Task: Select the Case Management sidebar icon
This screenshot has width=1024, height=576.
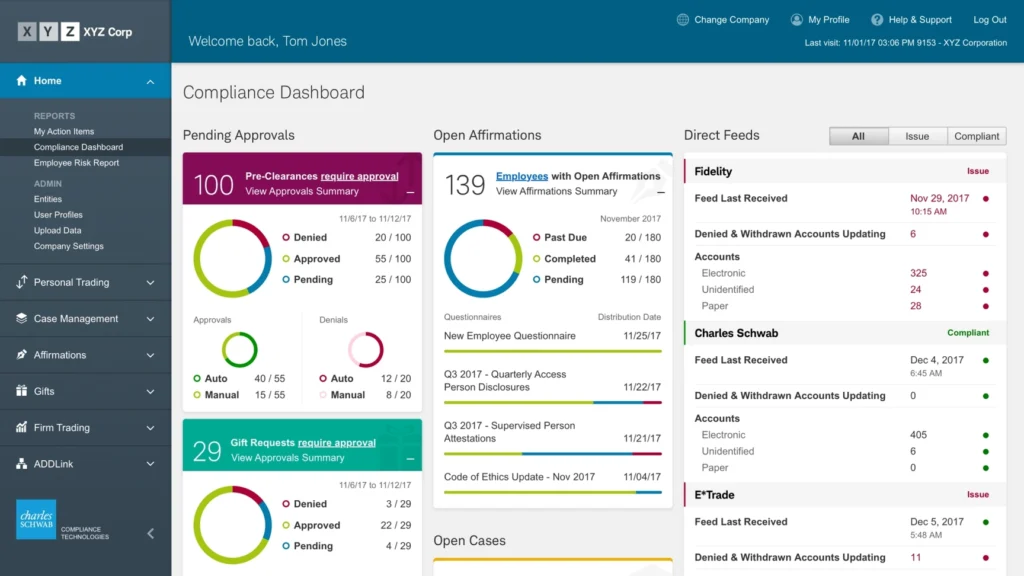Action: [x=22, y=319]
